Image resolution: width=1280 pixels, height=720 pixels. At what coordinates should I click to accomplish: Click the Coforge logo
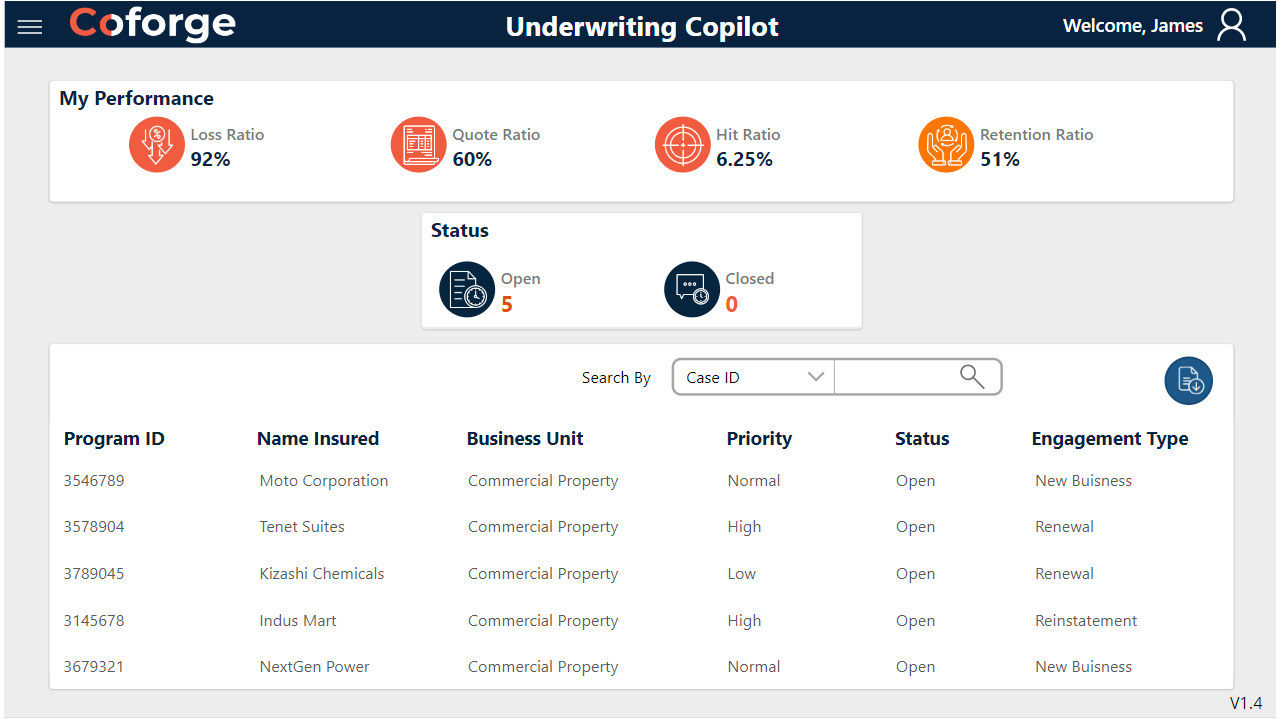click(x=153, y=25)
